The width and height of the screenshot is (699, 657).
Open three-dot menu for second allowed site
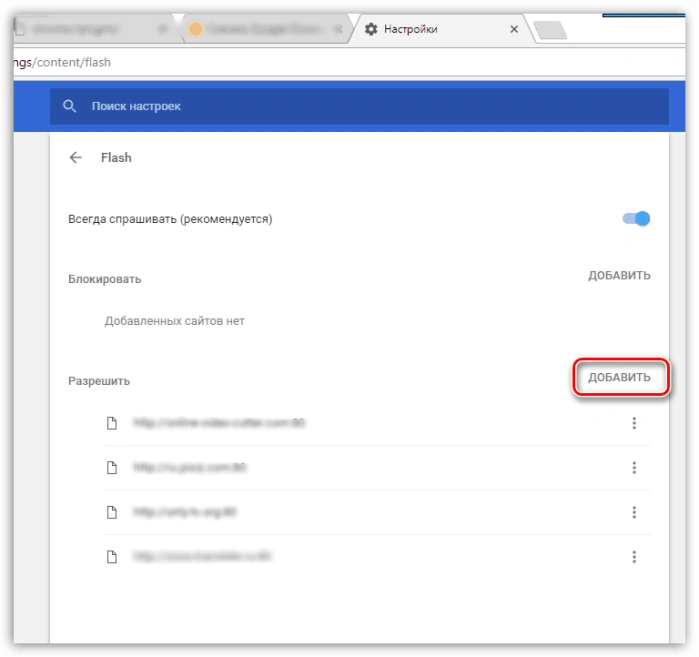[x=634, y=467]
